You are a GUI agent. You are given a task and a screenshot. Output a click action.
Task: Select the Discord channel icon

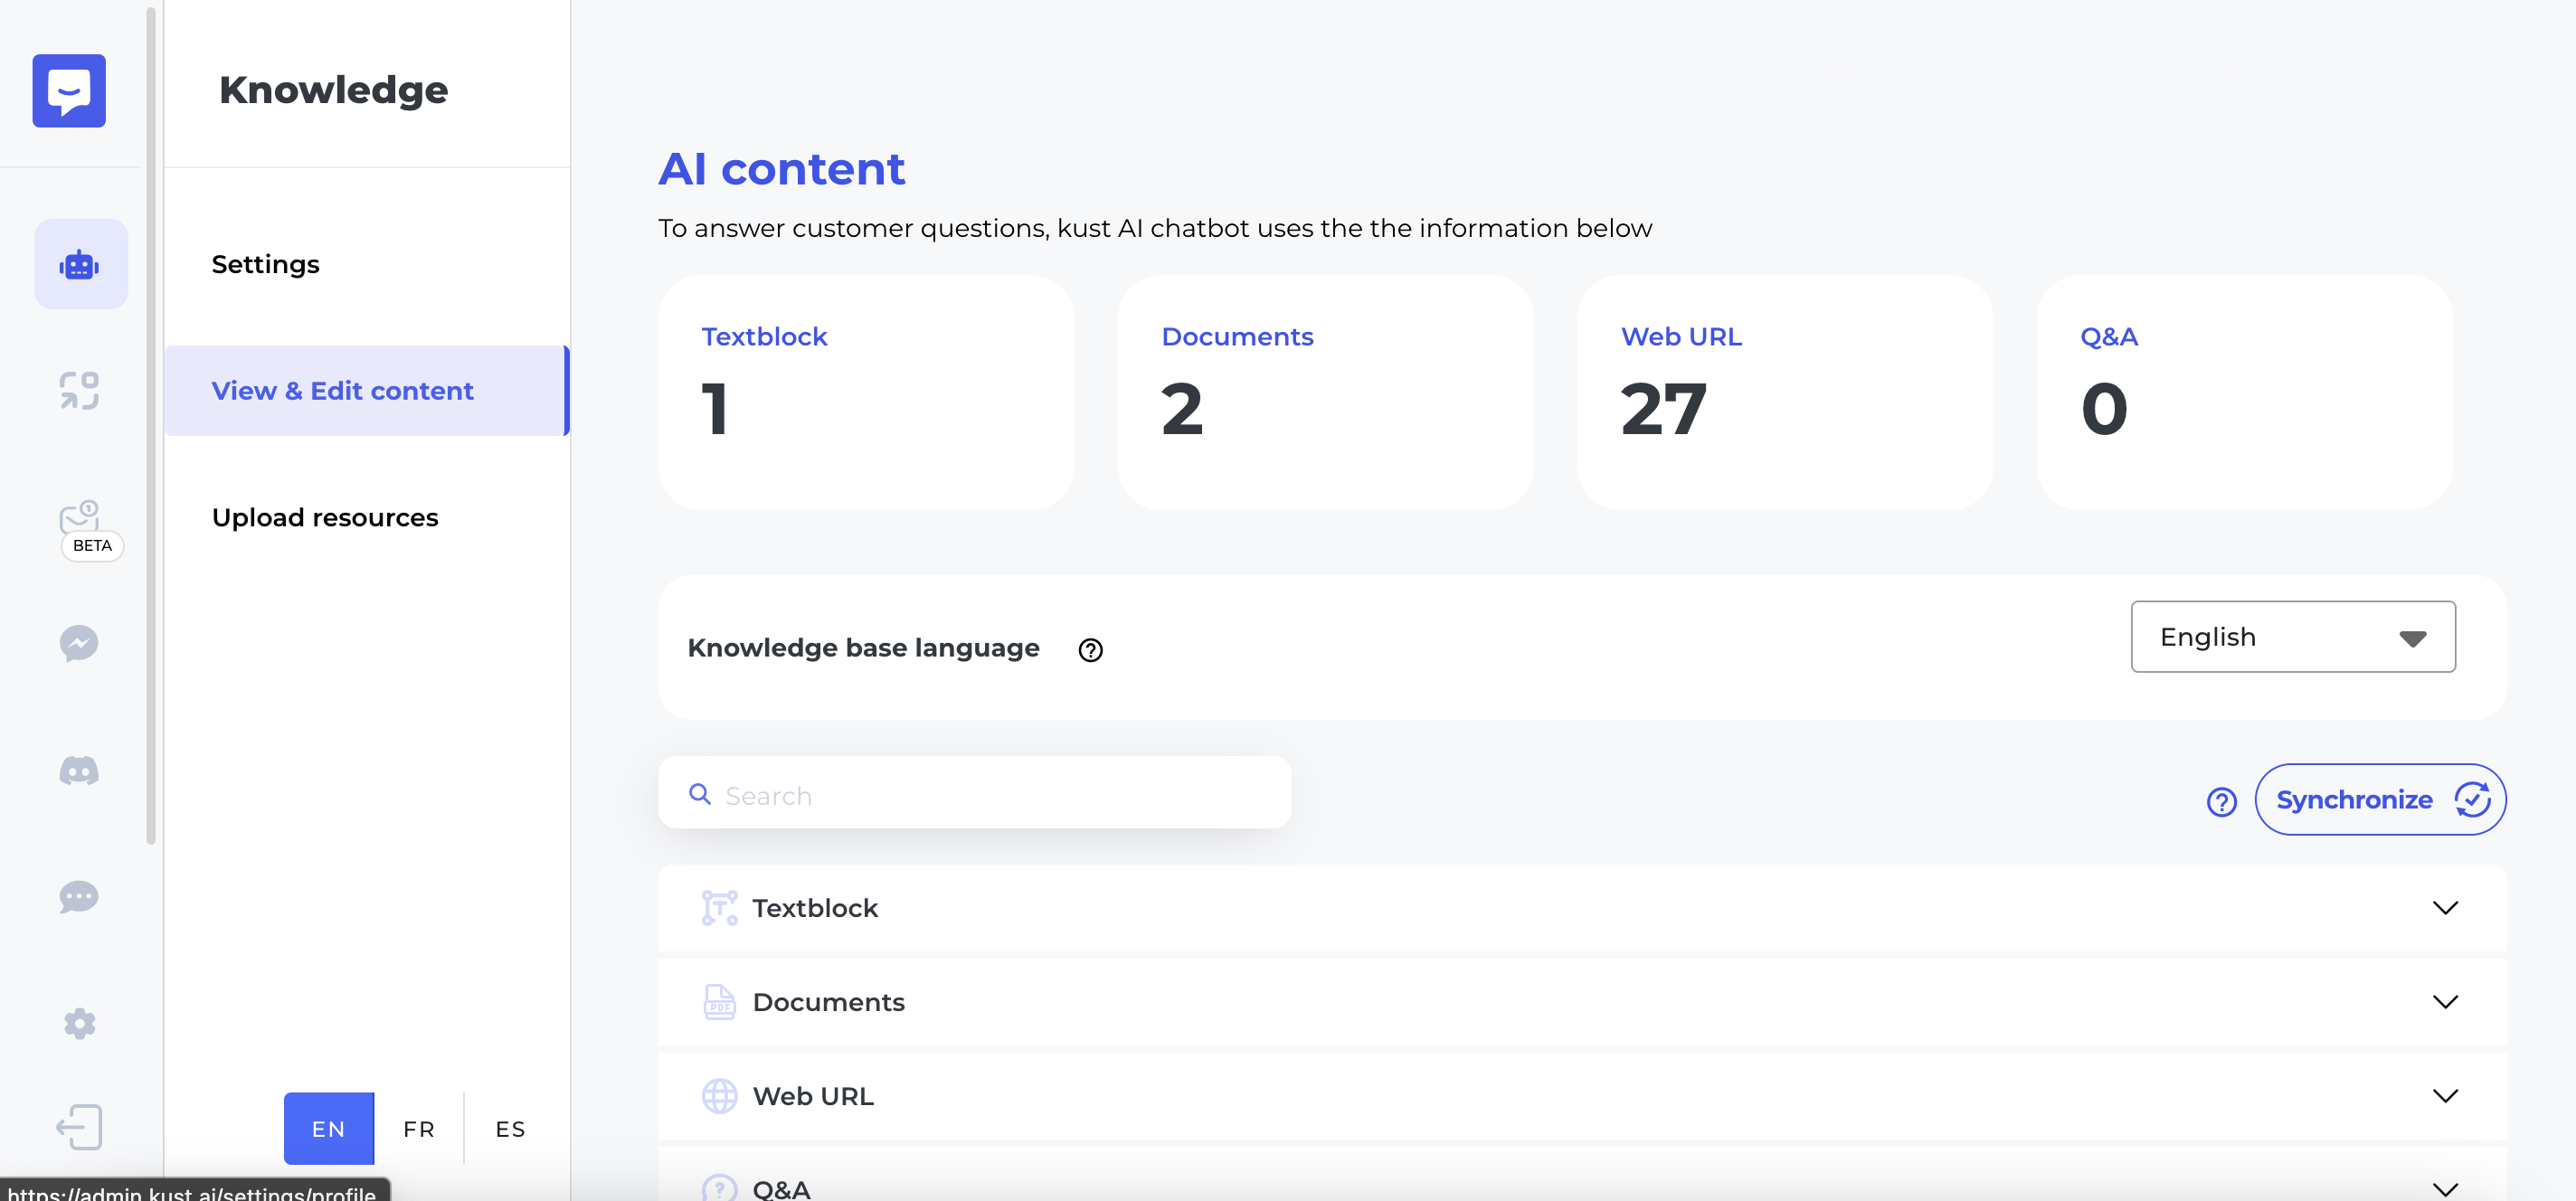[x=79, y=770]
